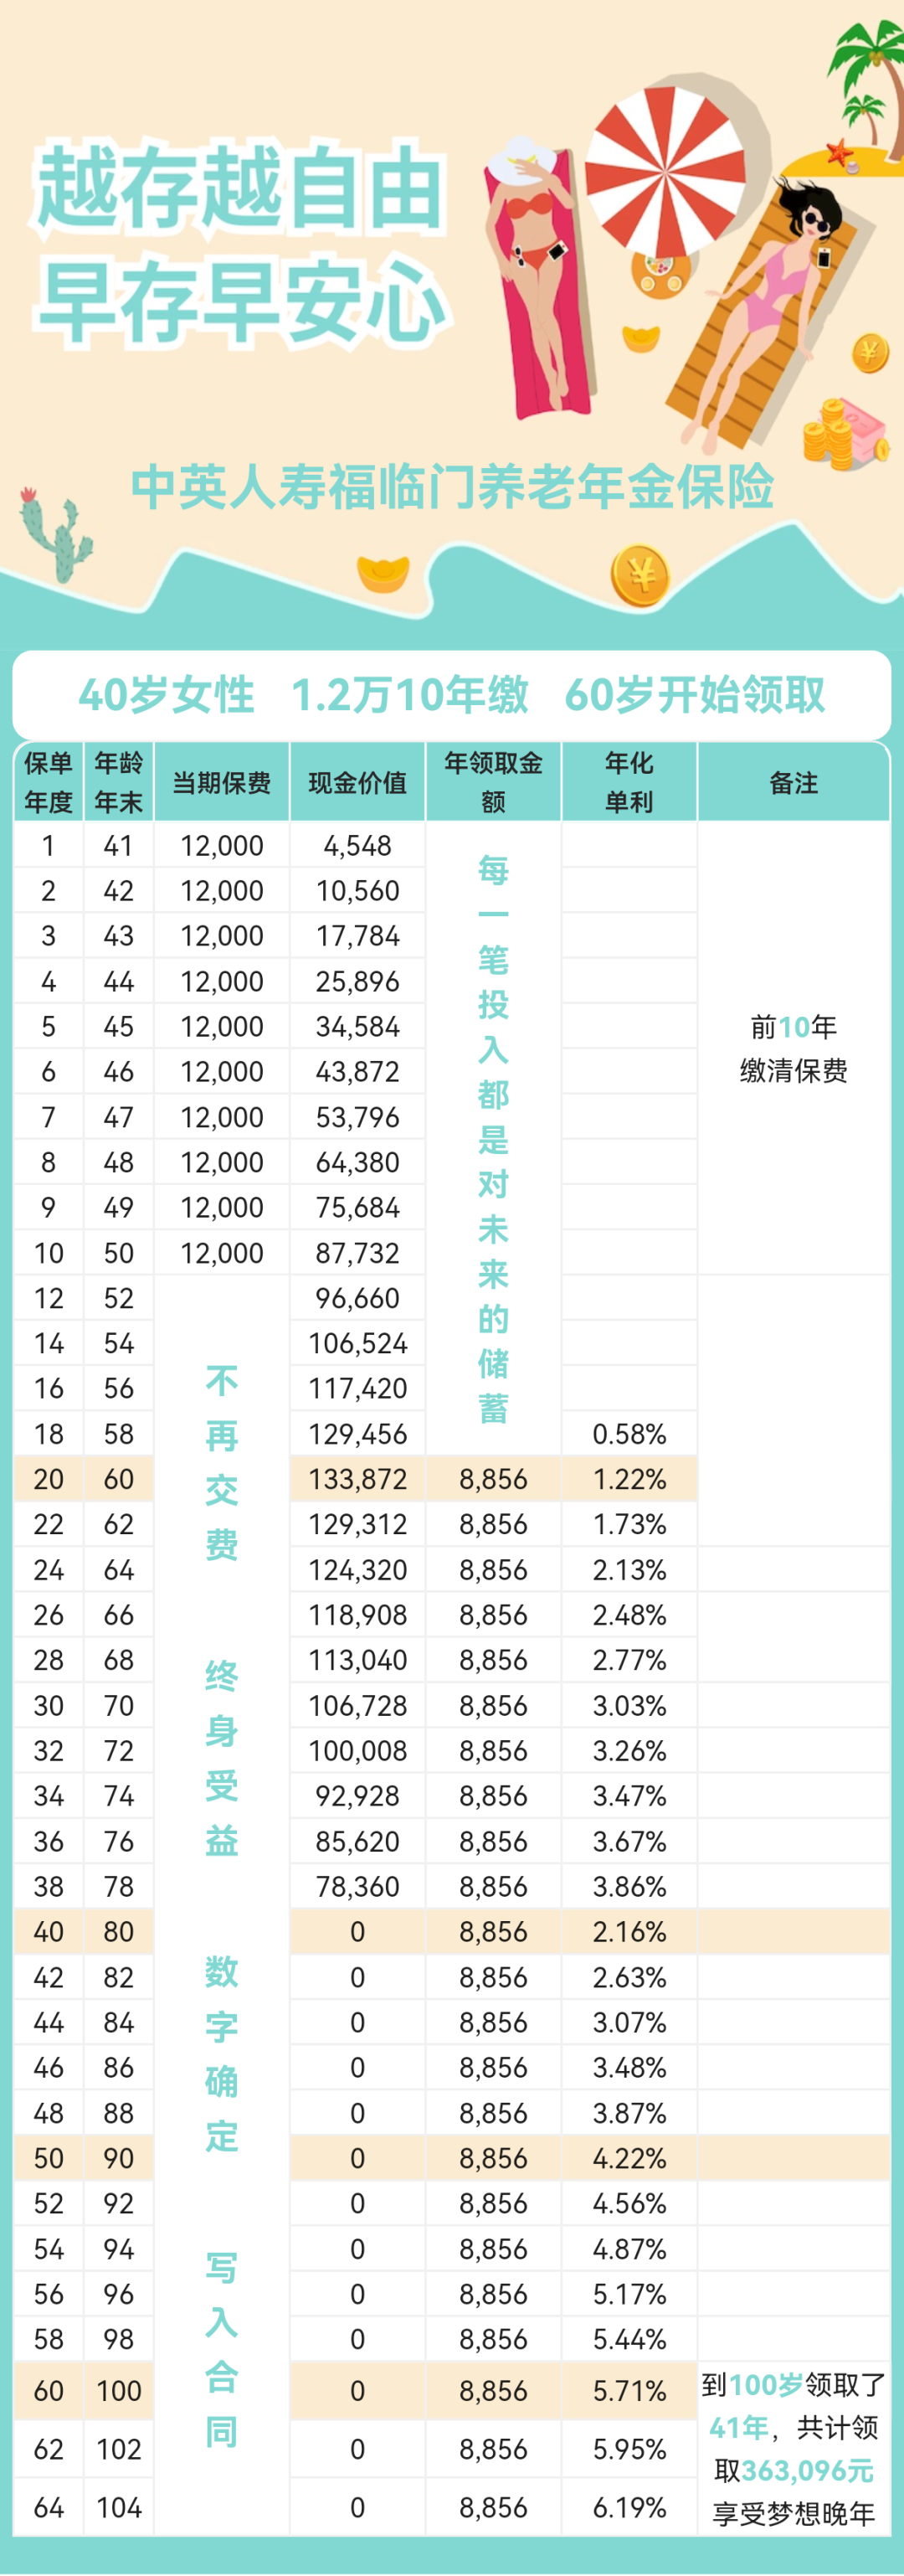904x2576 pixels.
Task: Click the yen coin on the wave
Action: (x=640, y=575)
